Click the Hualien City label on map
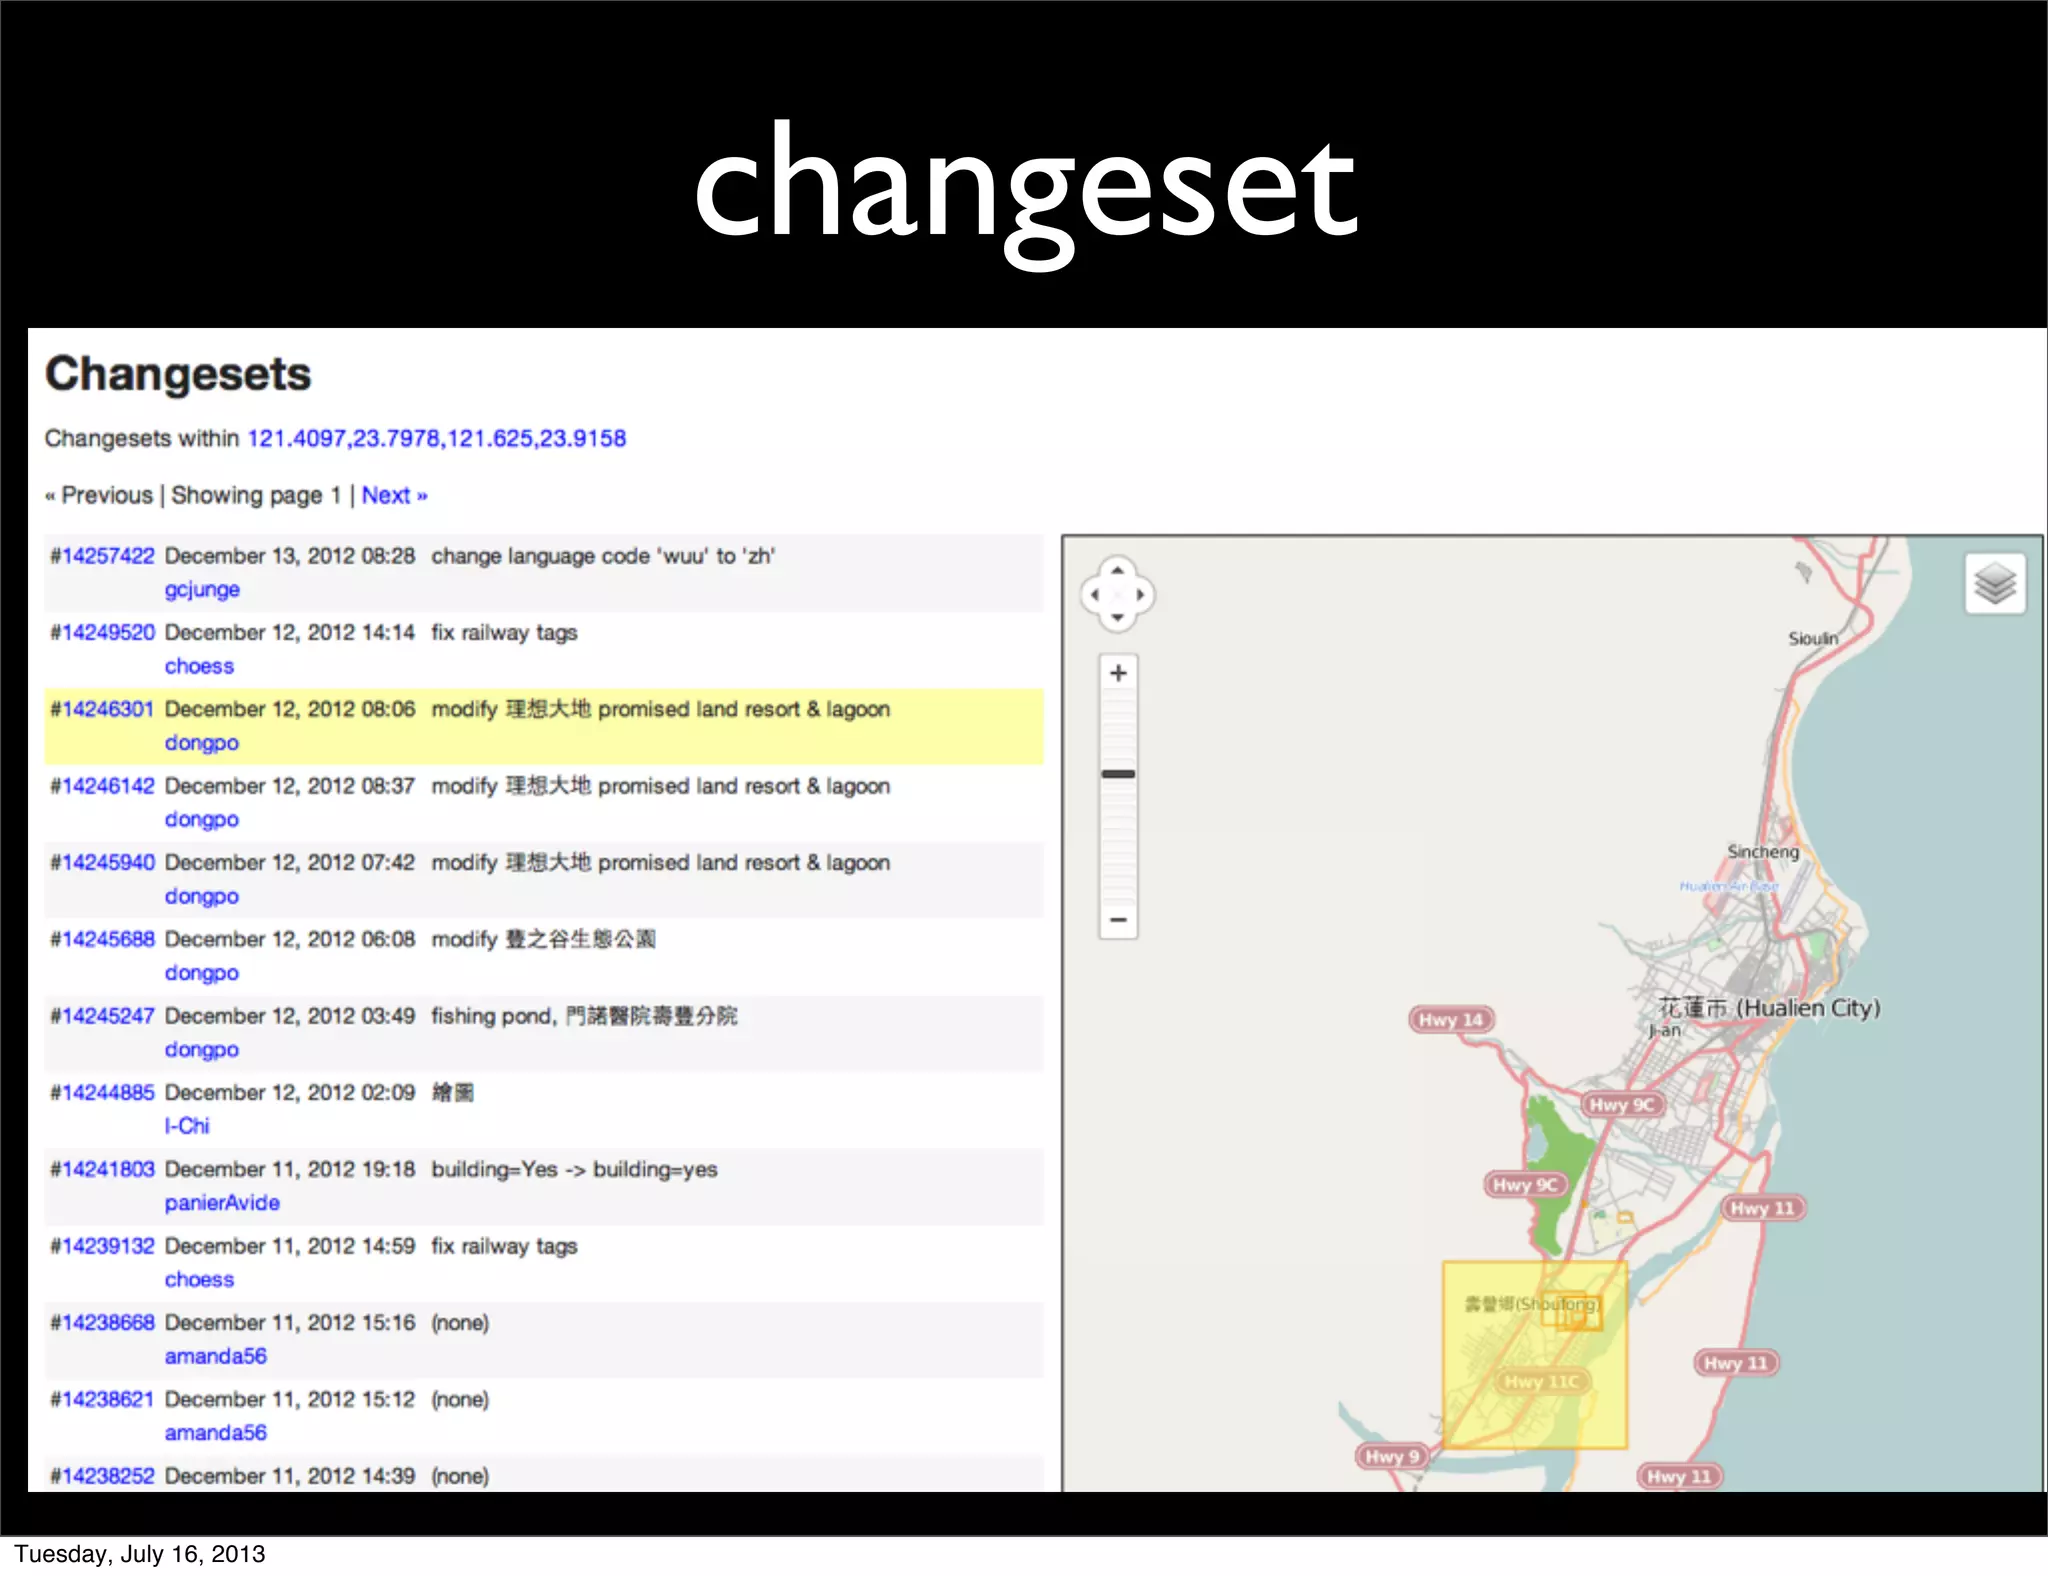 pyautogui.click(x=1770, y=1008)
